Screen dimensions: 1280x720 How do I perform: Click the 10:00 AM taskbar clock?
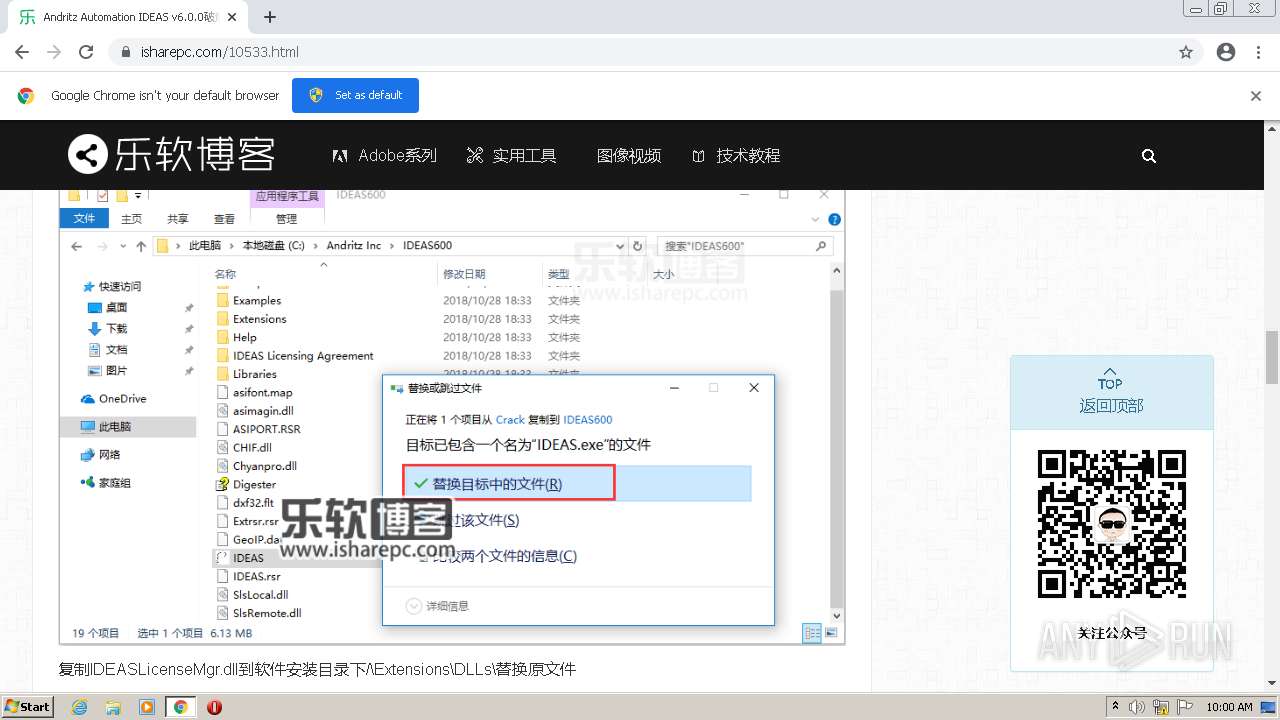coord(1229,707)
